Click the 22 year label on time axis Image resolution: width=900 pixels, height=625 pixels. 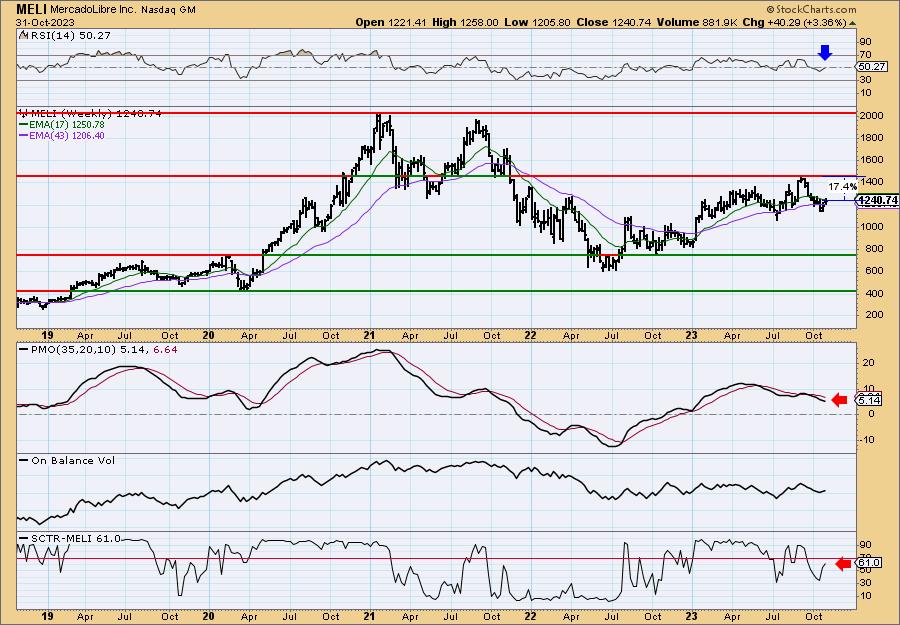531,335
